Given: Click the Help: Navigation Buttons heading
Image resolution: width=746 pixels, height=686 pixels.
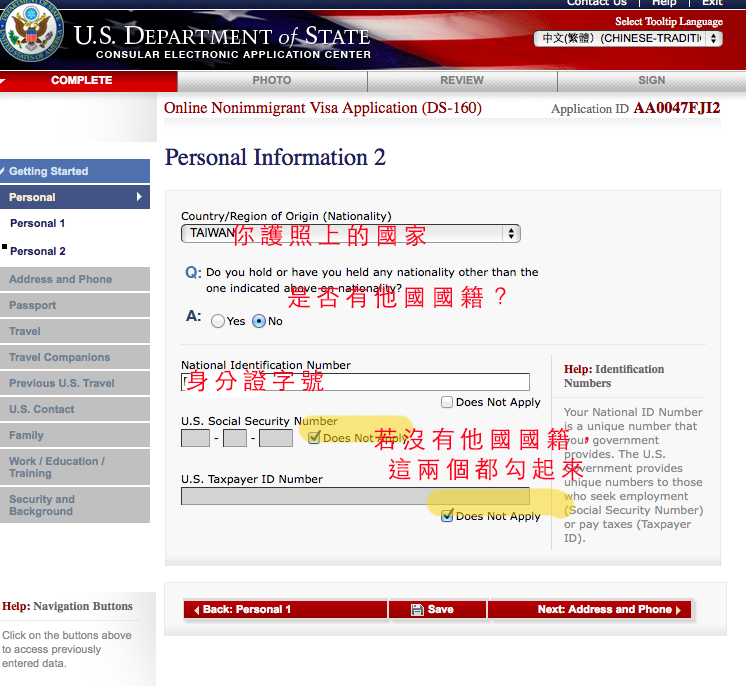Looking at the screenshot, I should coord(68,606).
